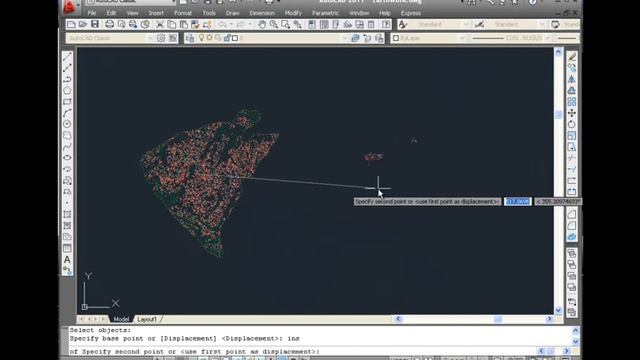Click Make Object's Layer Current icon
The height and width of the screenshot is (360, 640).
click(x=355, y=38)
